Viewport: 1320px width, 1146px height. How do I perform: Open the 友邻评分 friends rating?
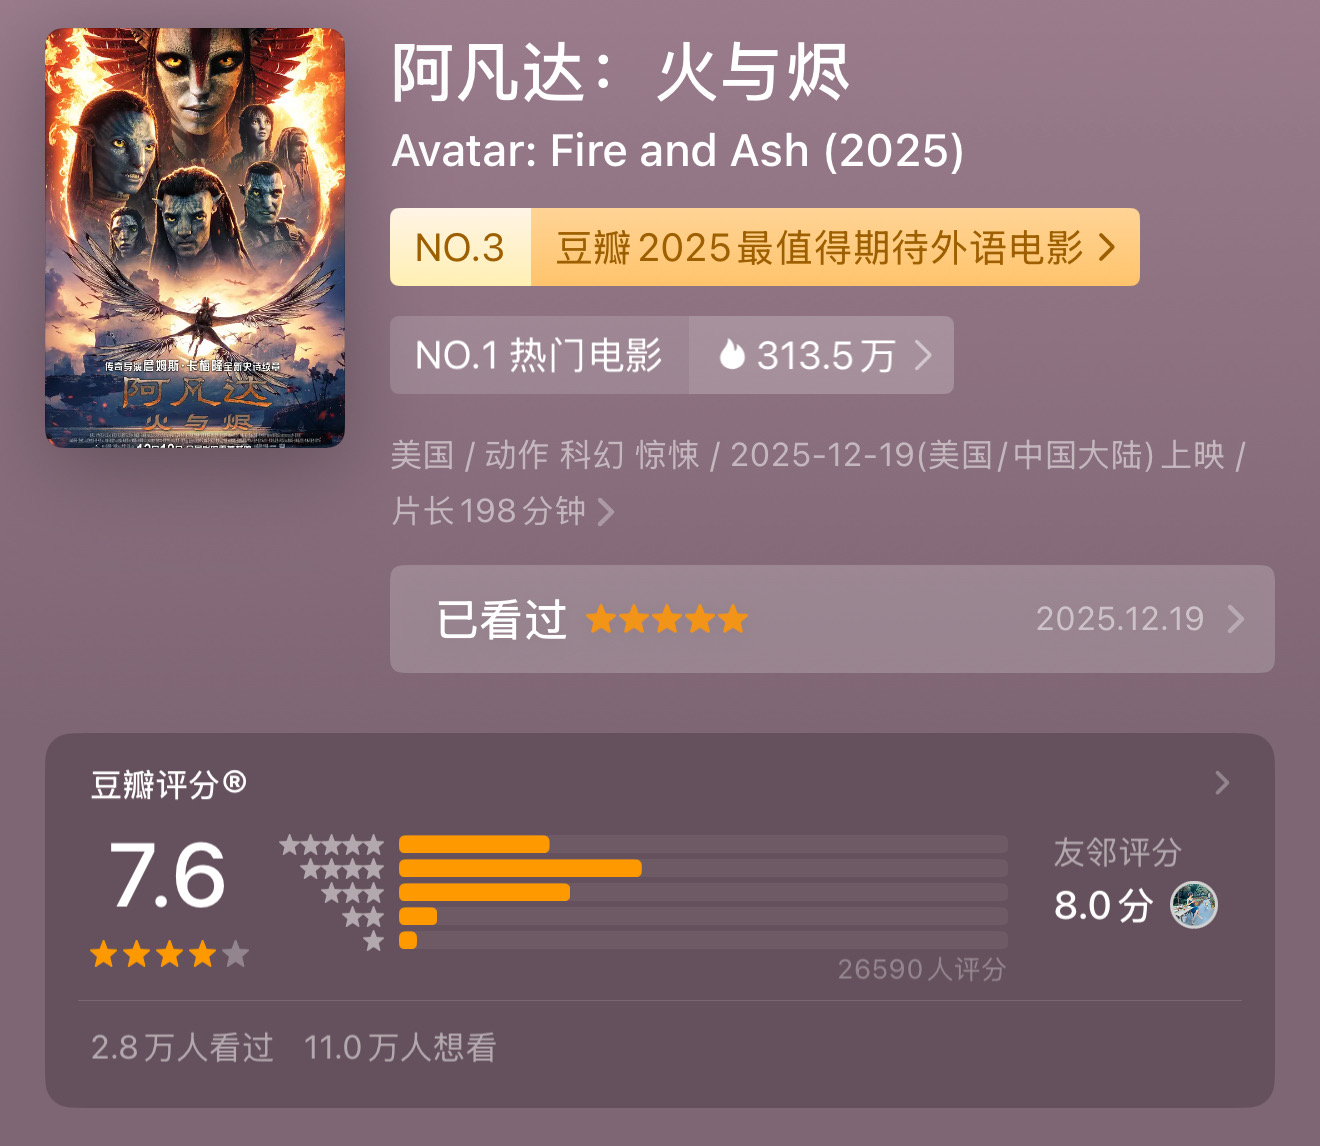(x=1117, y=853)
